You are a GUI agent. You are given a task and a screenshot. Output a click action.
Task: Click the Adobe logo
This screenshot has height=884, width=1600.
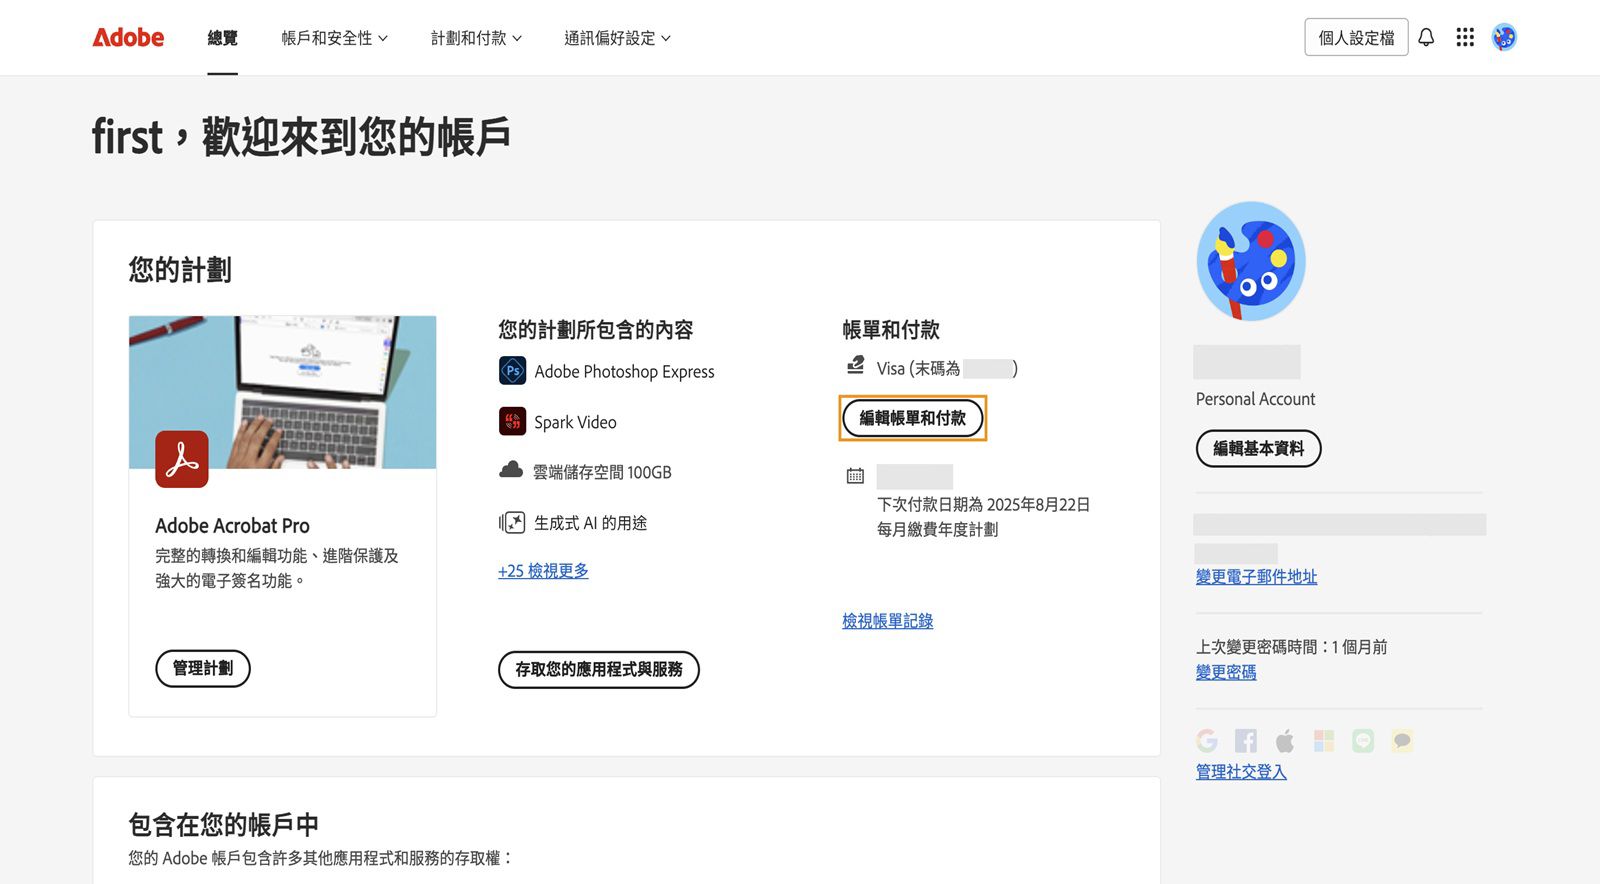pos(128,37)
